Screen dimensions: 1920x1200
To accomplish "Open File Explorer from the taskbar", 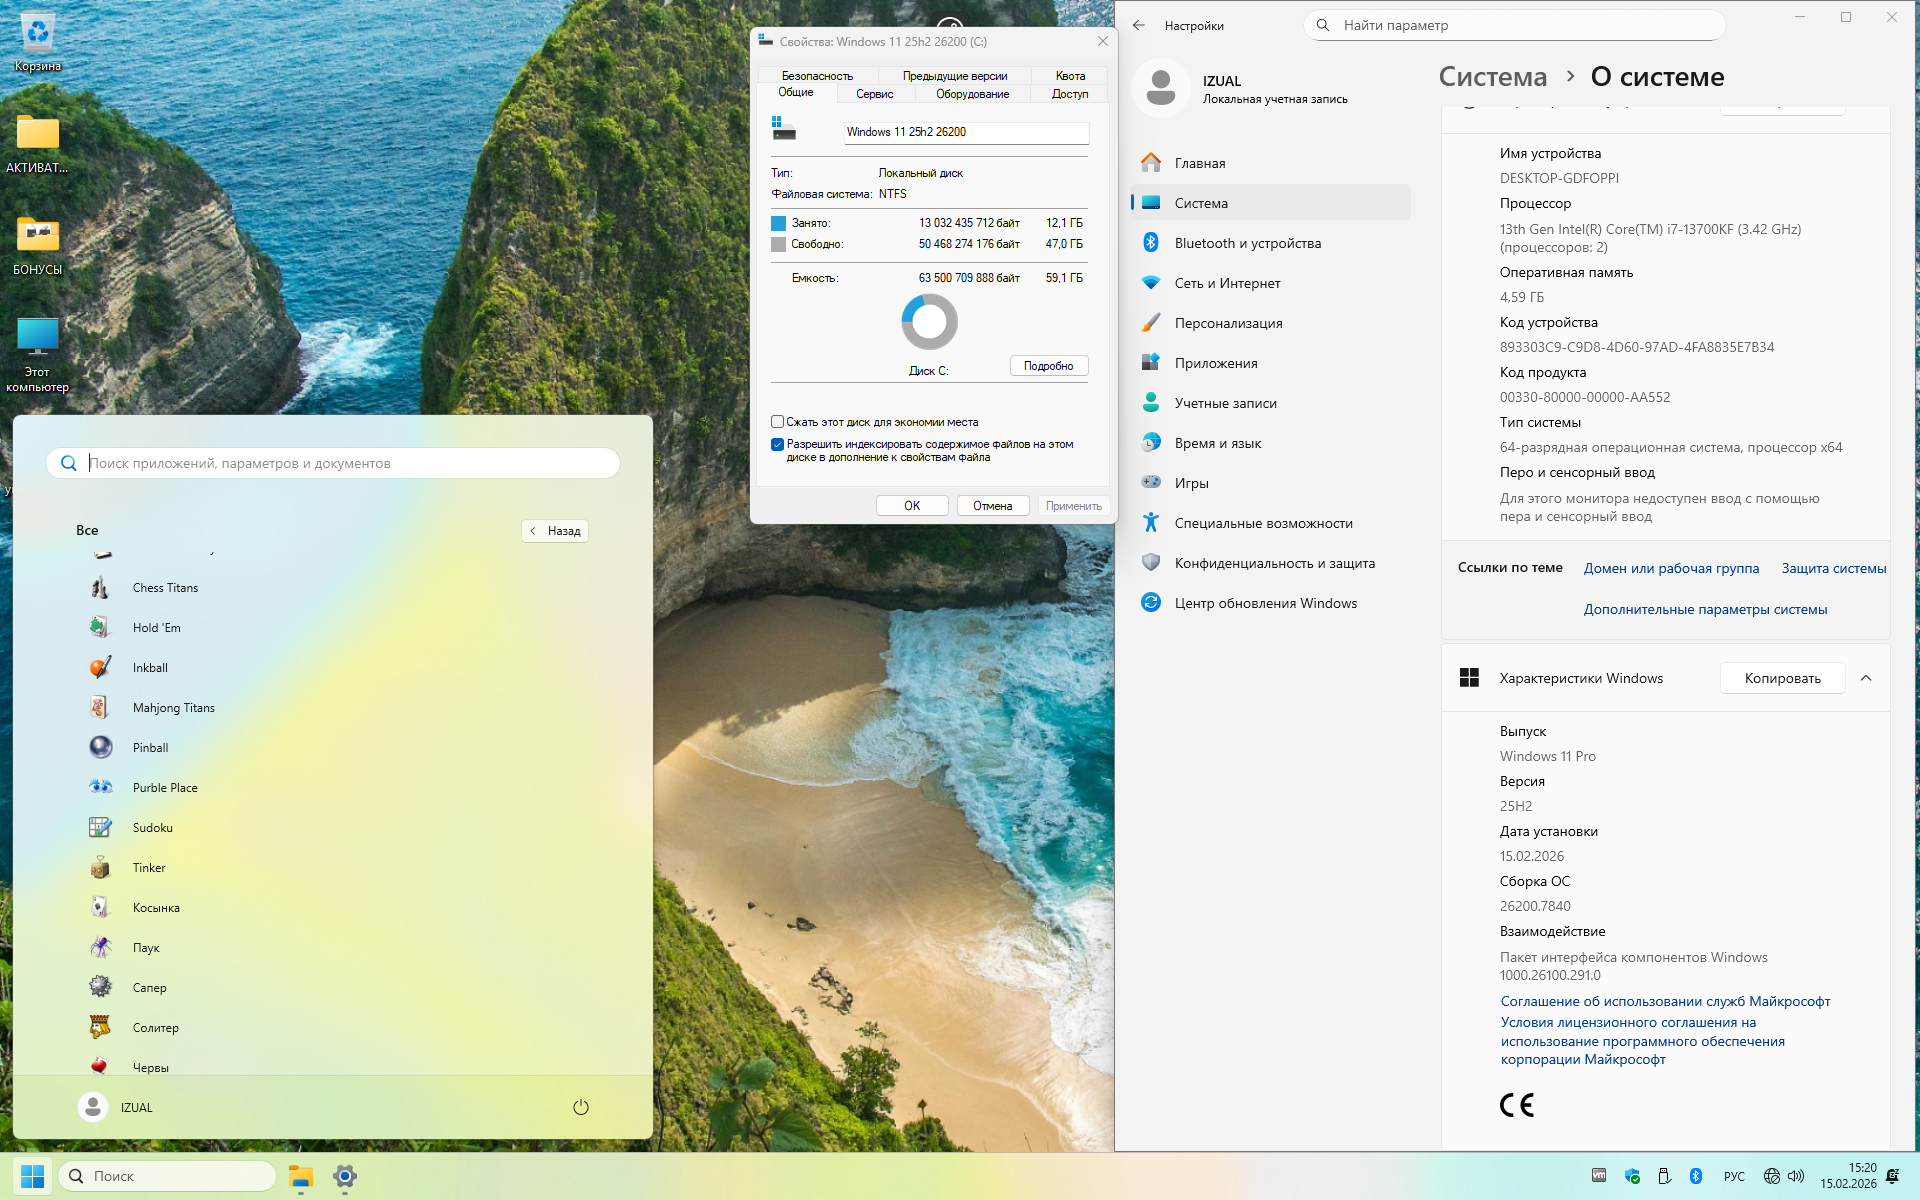I will [301, 1177].
